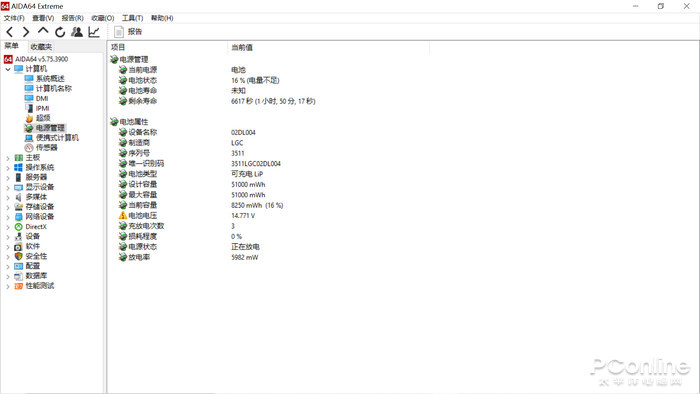700x394 pixels.
Task: Switch to the 菜单 tab
Action: 12,46
